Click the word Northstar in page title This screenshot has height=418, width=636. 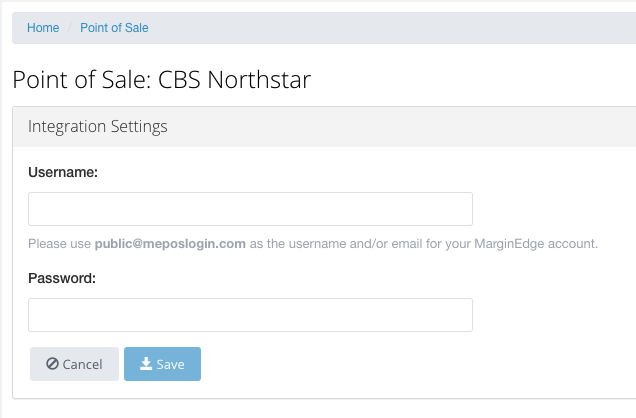click(259, 79)
